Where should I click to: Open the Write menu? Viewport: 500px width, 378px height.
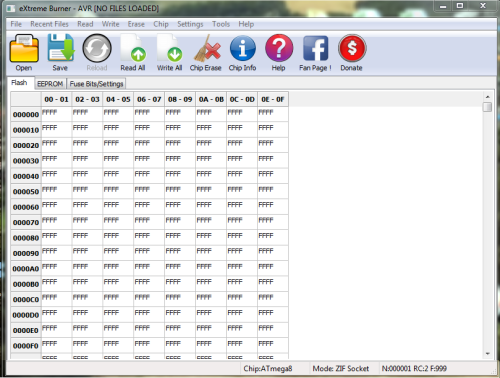point(110,24)
